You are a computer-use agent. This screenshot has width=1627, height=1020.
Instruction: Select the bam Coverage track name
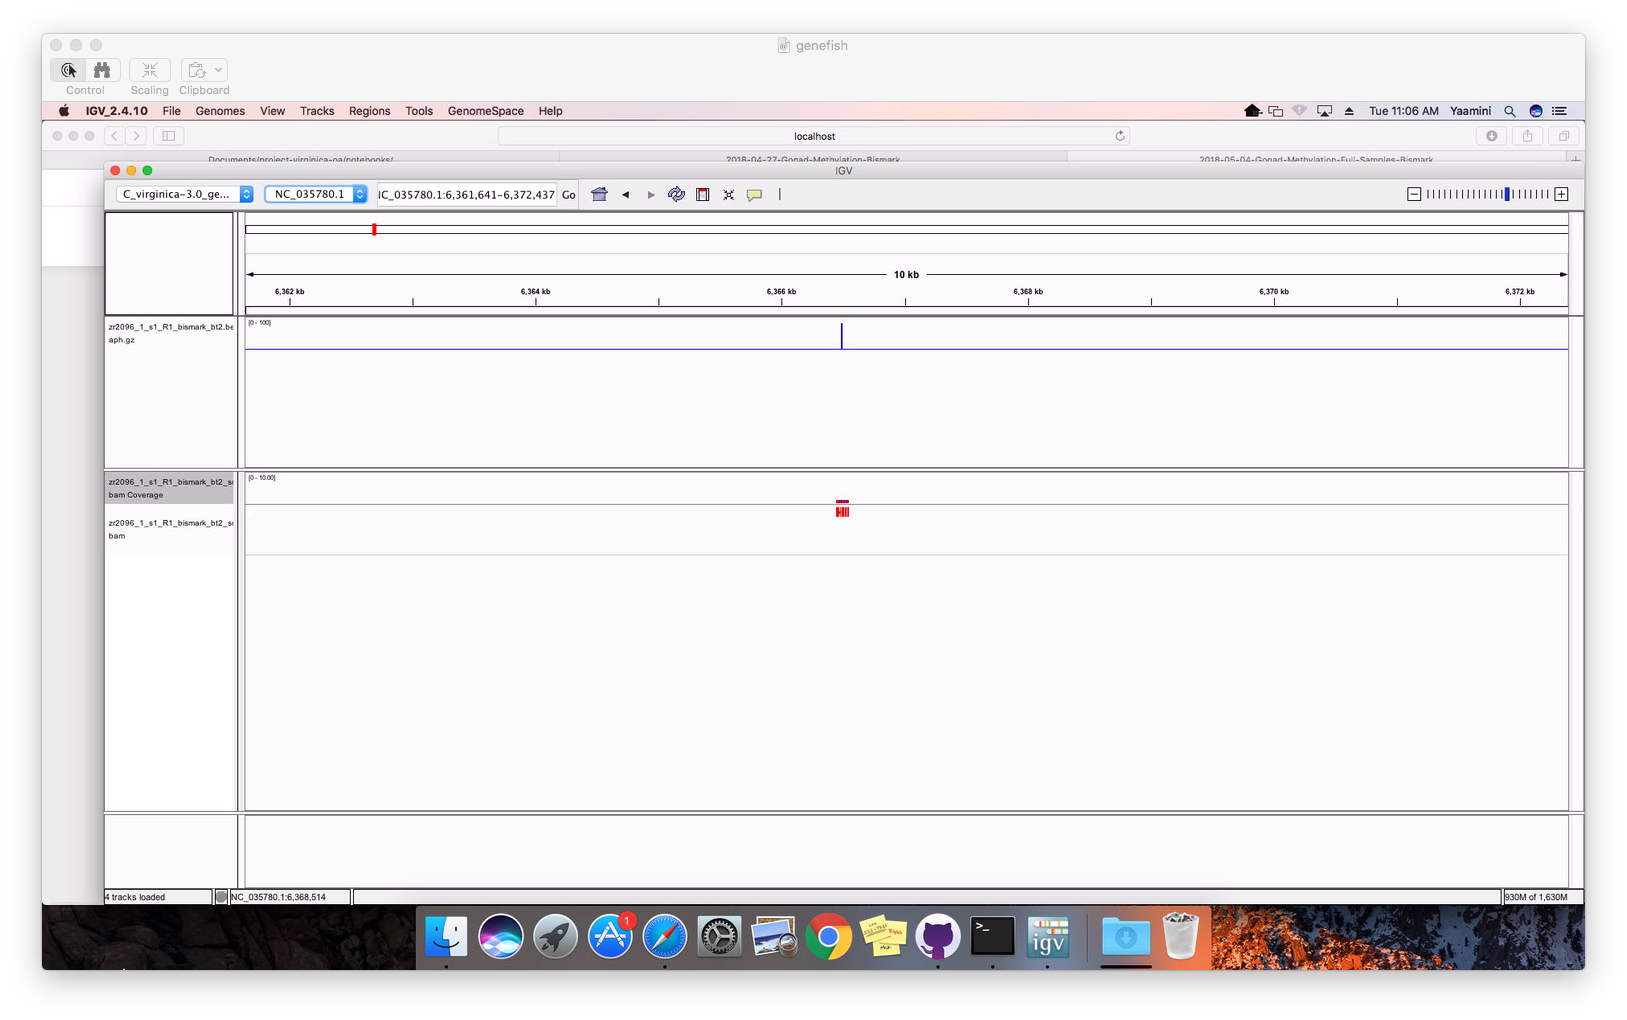point(170,488)
